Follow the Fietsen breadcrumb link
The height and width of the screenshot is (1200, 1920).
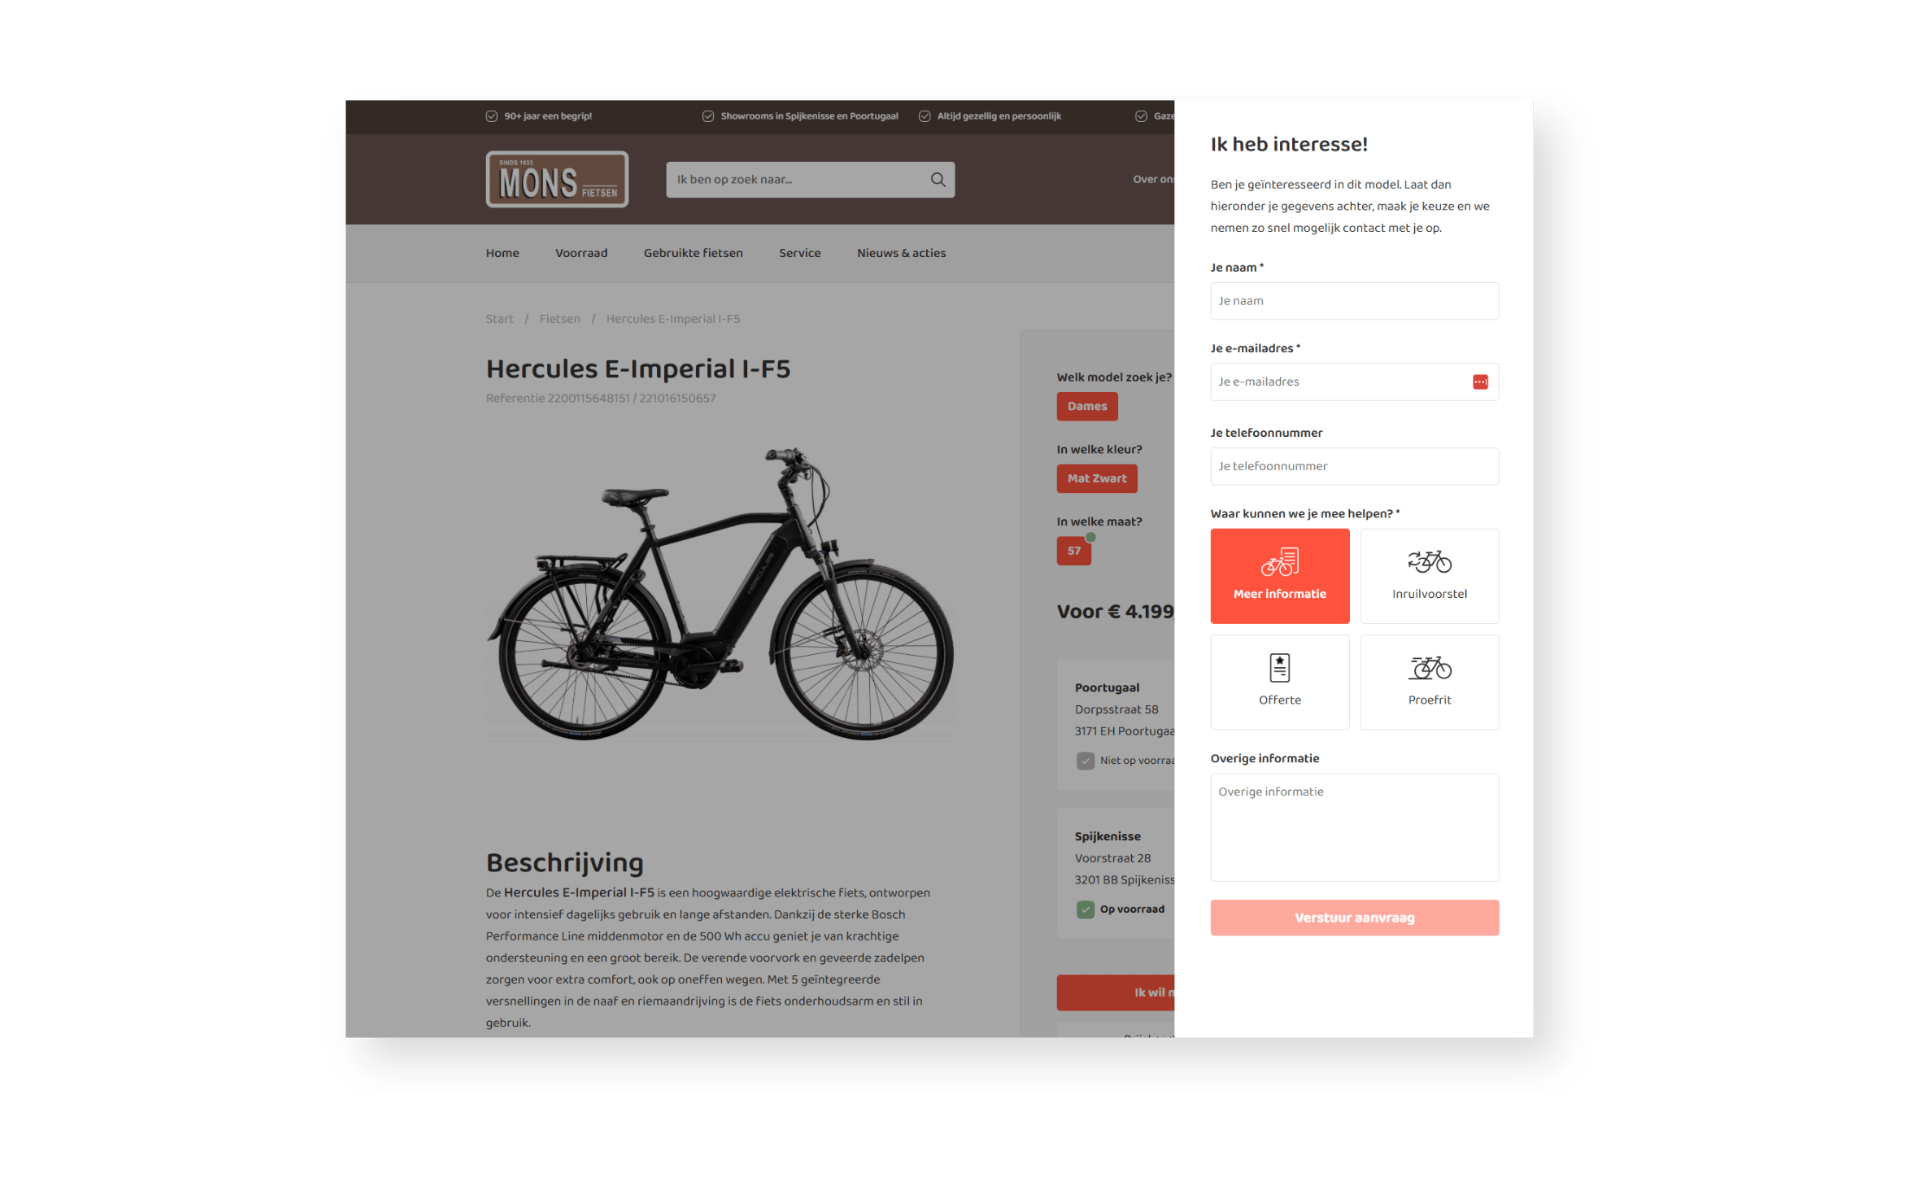click(559, 319)
